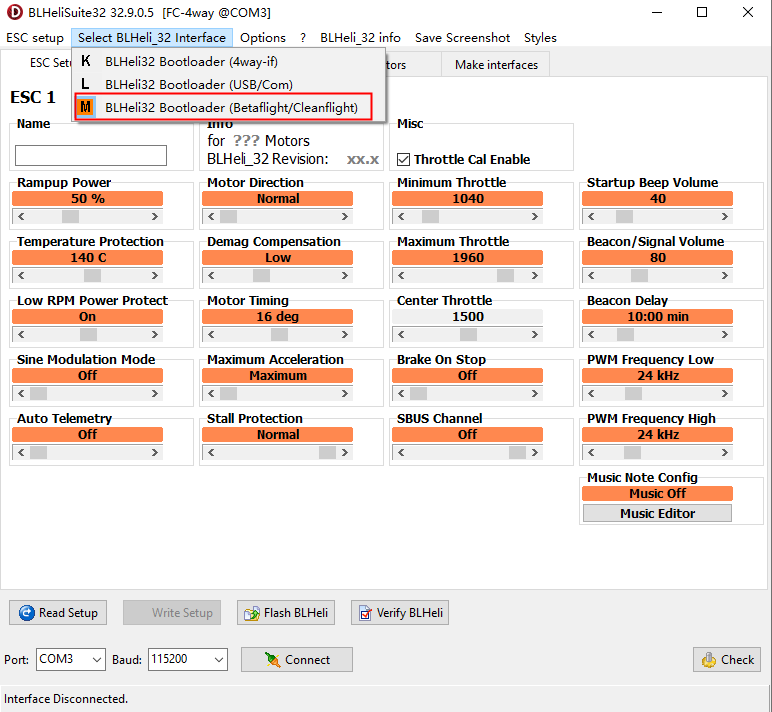Increase Motor Direction with right arrow
The width and height of the screenshot is (772, 712).
[345, 217]
